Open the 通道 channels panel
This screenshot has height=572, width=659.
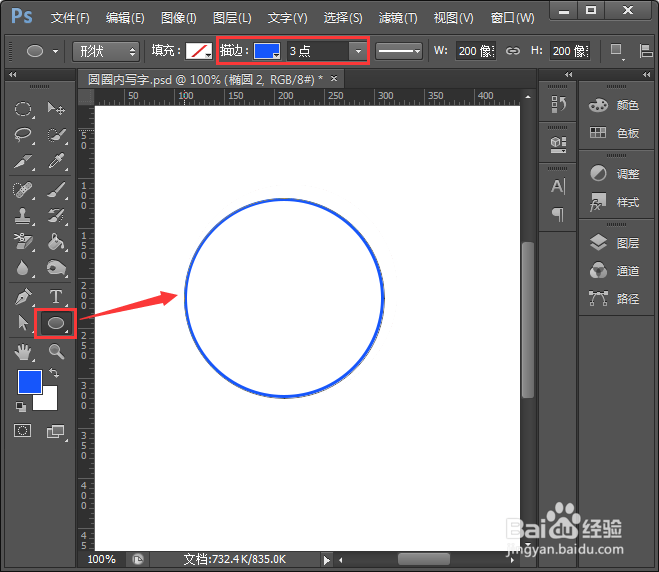(614, 271)
